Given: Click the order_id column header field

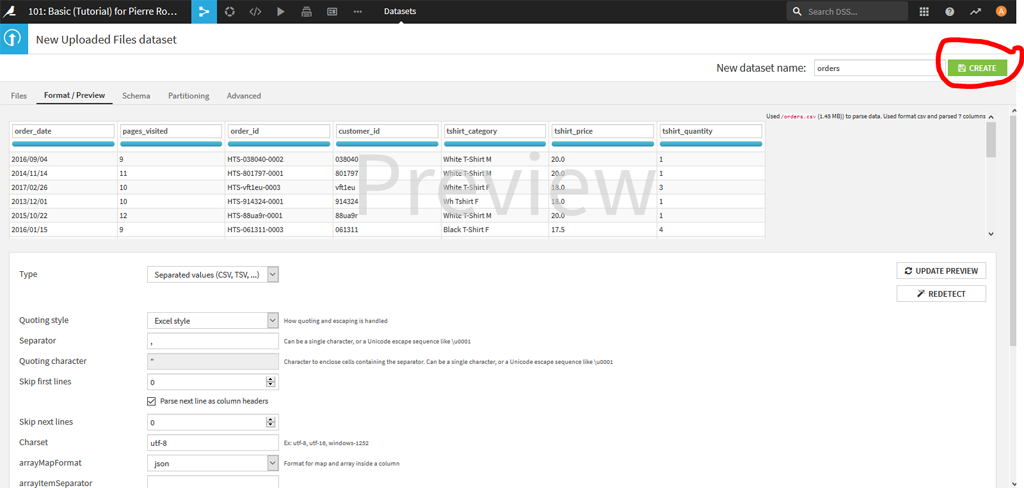Looking at the screenshot, I should click(279, 131).
